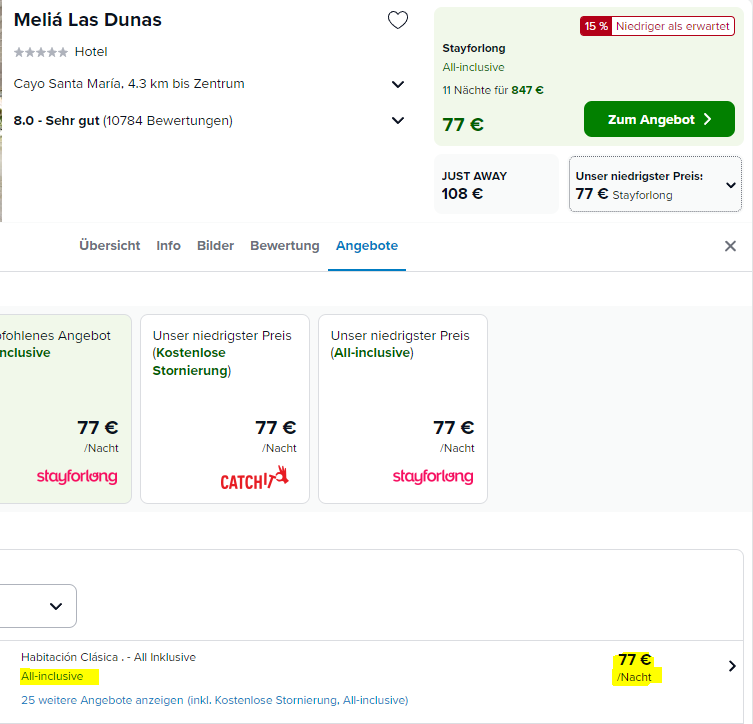Open the Bewertung tab
The height and width of the screenshot is (724, 753).
pos(285,246)
